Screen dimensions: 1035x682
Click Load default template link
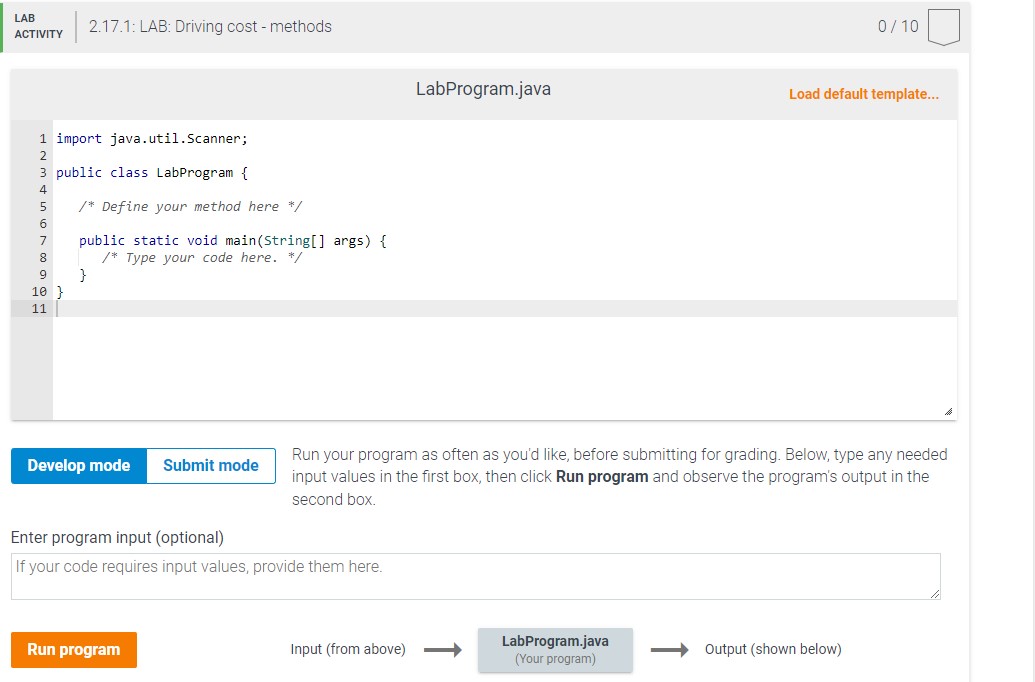point(863,94)
